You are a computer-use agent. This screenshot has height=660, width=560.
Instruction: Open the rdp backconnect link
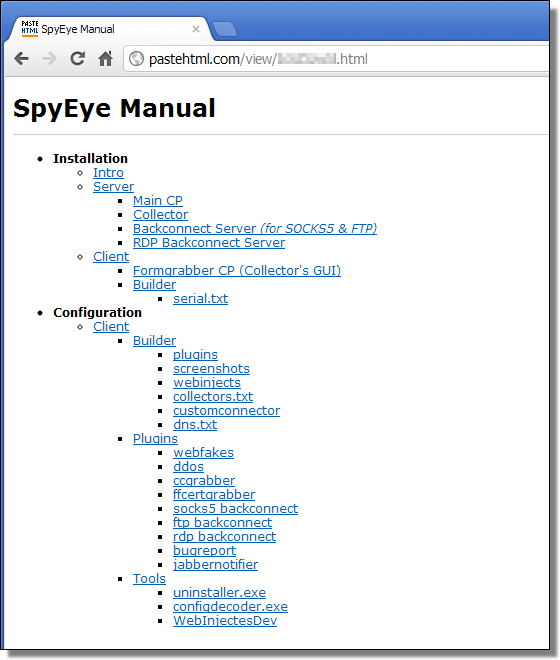pos(224,536)
